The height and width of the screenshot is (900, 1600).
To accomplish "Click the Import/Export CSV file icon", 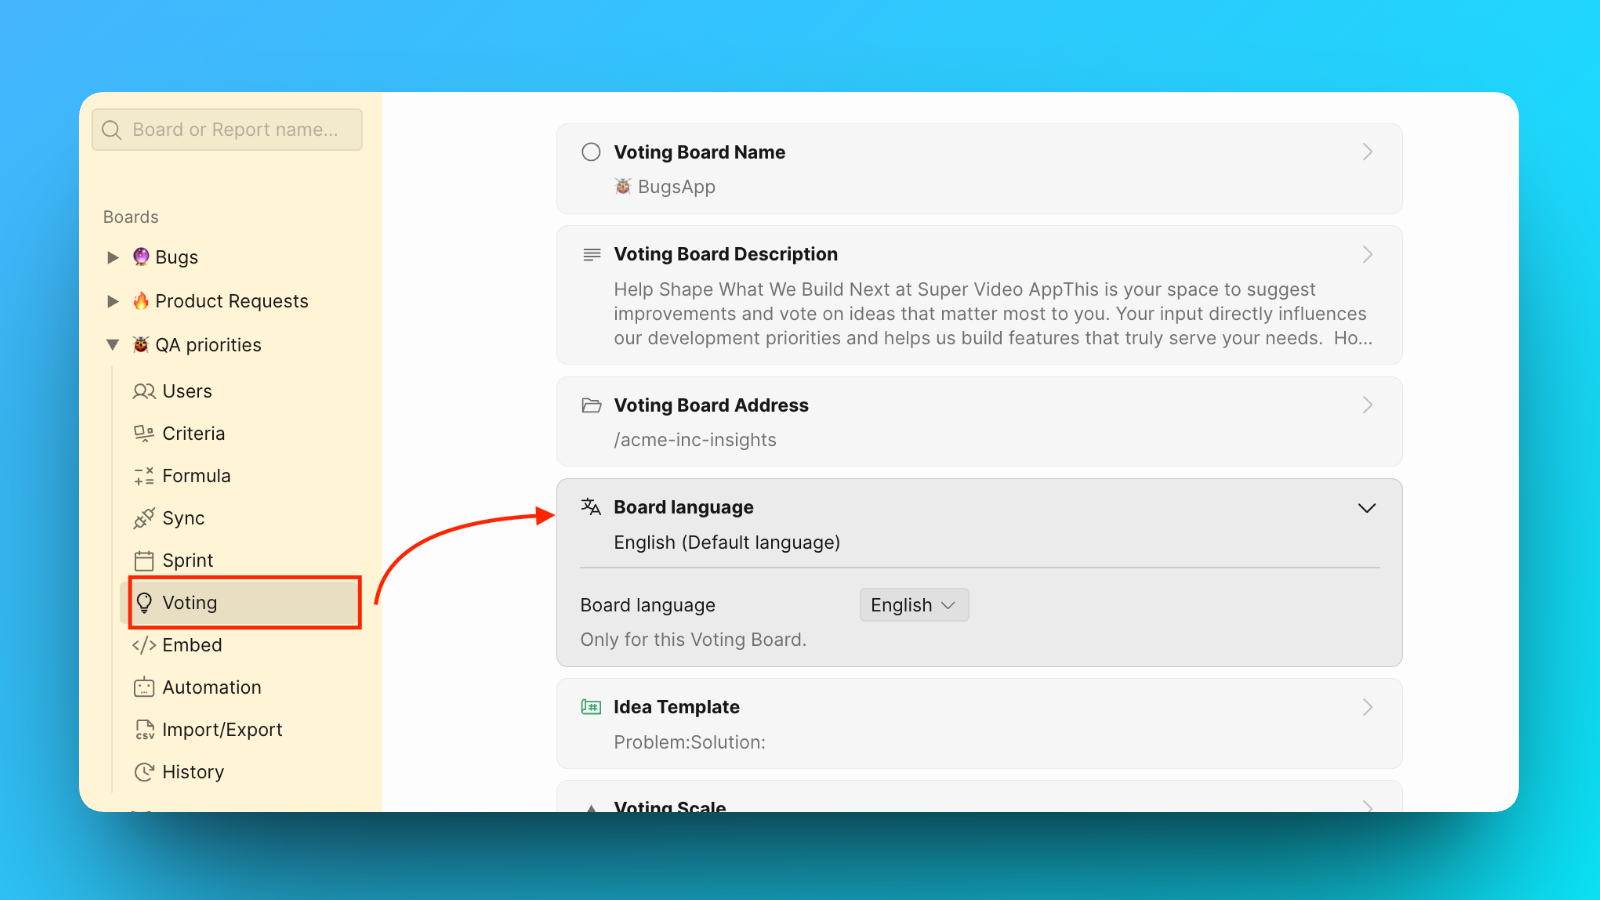I will pyautogui.click(x=144, y=730).
